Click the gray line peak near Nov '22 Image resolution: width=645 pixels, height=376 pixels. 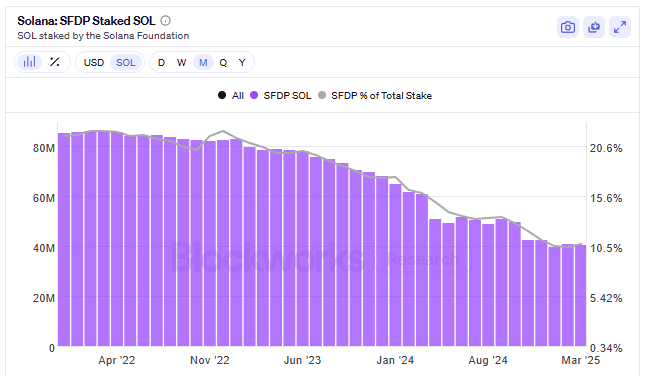(x=223, y=131)
